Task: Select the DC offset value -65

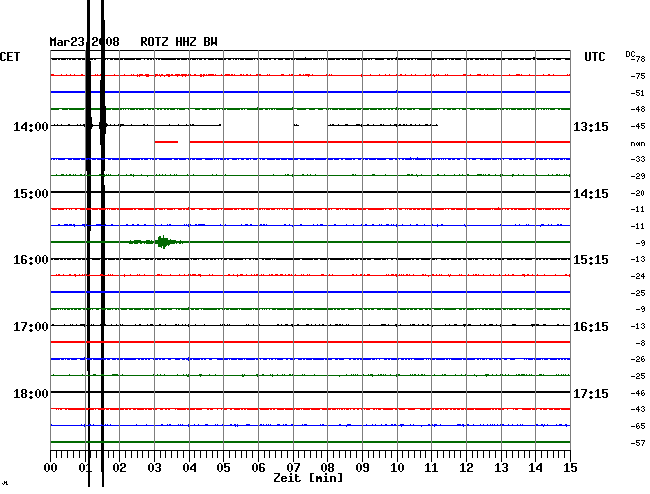Action: [638, 426]
